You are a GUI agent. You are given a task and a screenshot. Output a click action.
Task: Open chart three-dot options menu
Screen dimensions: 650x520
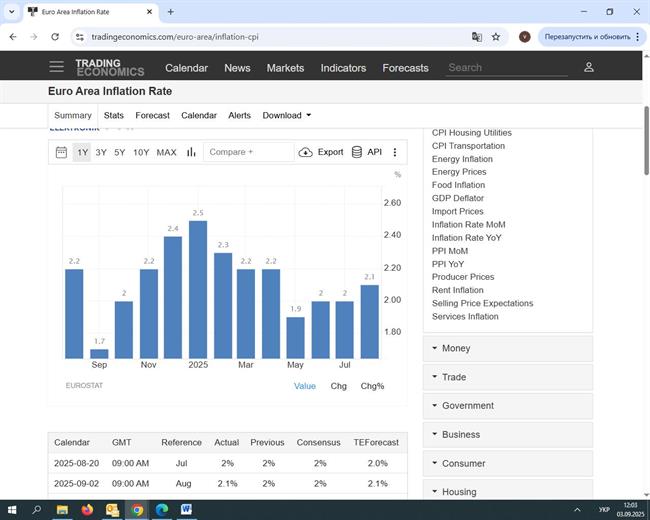(395, 152)
